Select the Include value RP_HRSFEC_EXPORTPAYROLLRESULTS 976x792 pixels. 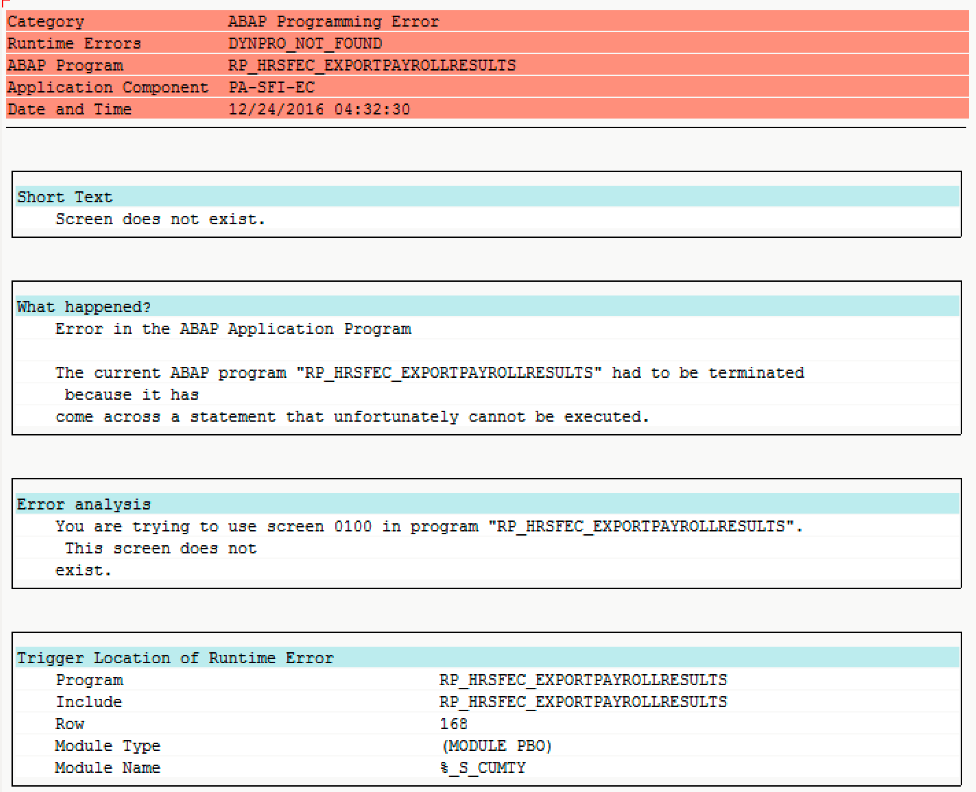click(583, 702)
